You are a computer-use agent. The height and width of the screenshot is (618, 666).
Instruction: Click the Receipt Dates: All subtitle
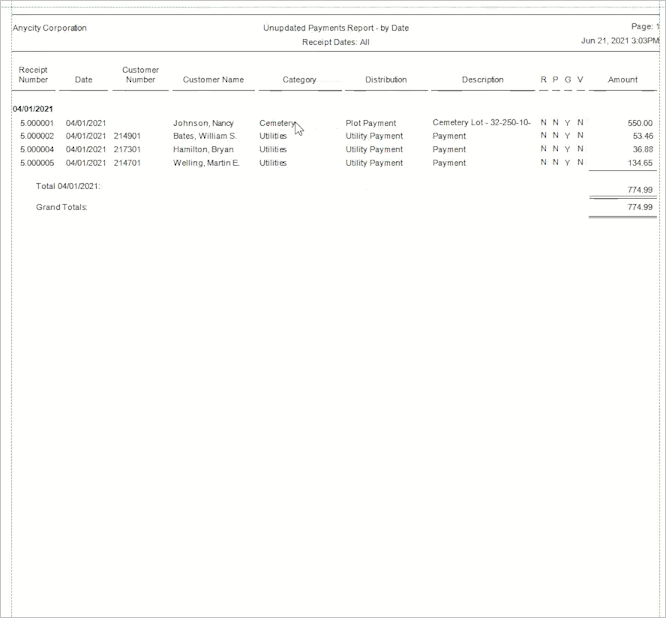[x=336, y=43]
